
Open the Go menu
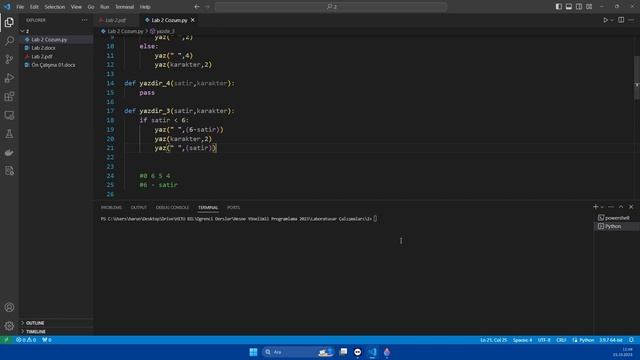point(91,7)
